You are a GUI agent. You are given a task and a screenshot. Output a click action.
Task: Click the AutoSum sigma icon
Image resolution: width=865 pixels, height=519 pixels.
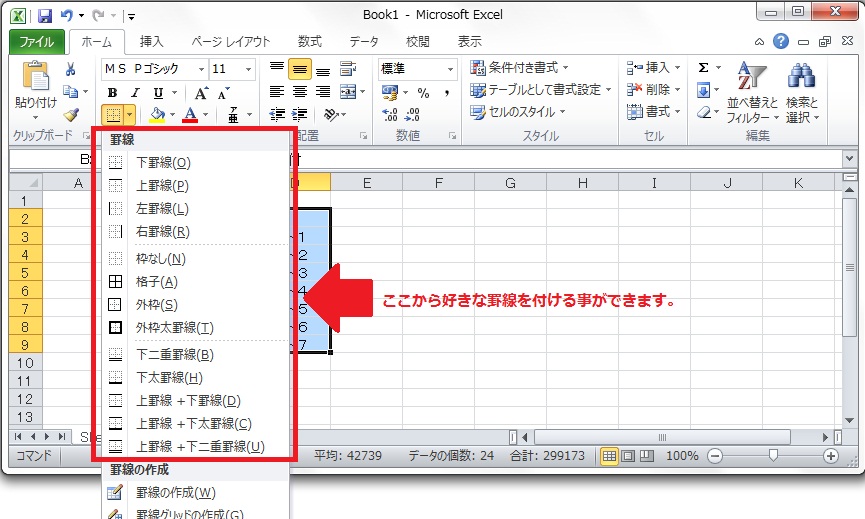703,68
